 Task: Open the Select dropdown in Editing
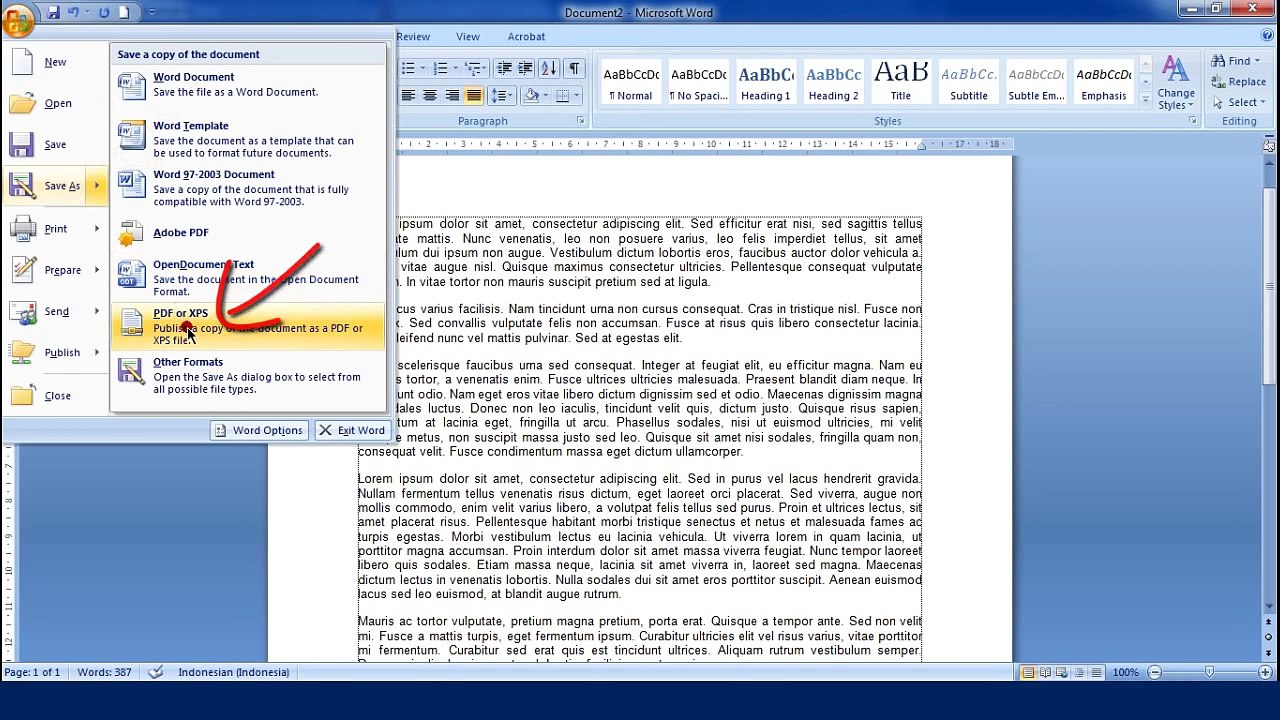pos(1239,102)
